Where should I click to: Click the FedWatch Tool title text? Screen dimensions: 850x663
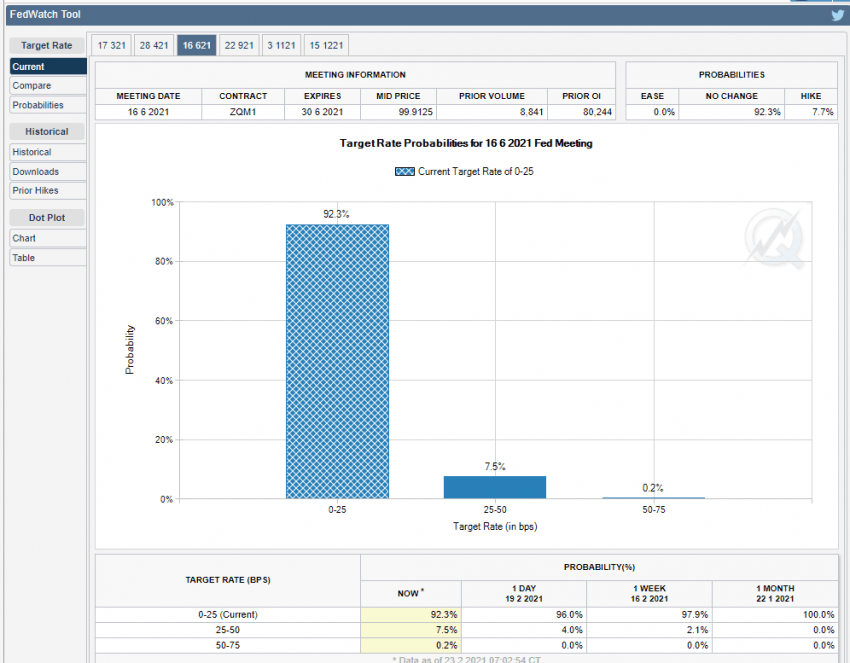(45, 15)
